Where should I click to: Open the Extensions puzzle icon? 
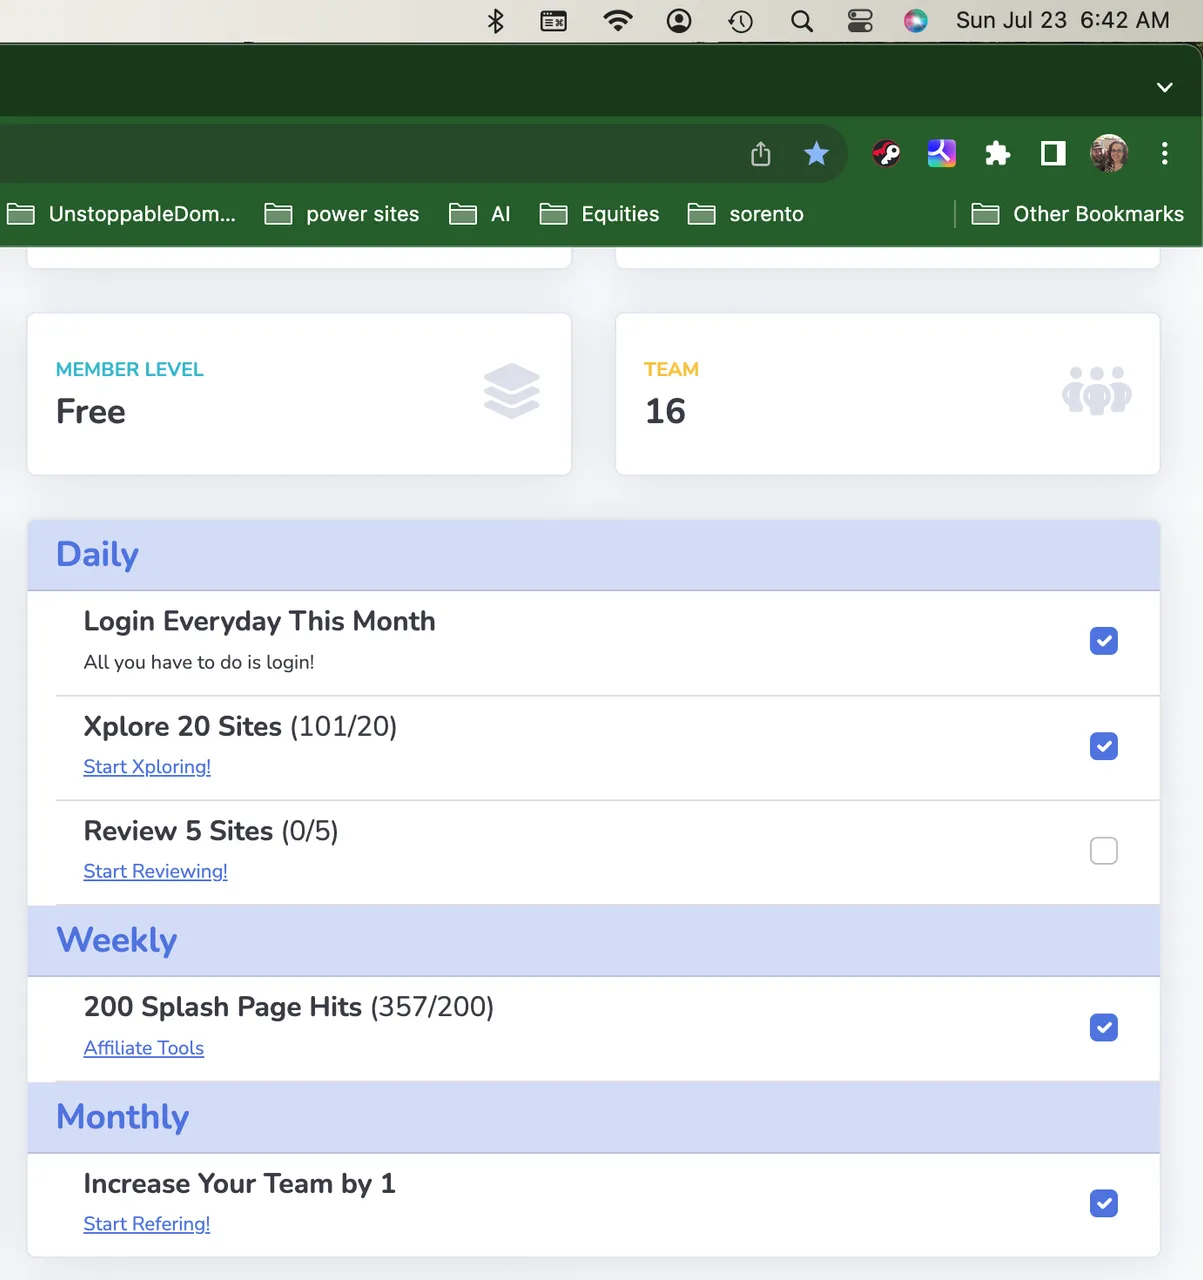997,153
